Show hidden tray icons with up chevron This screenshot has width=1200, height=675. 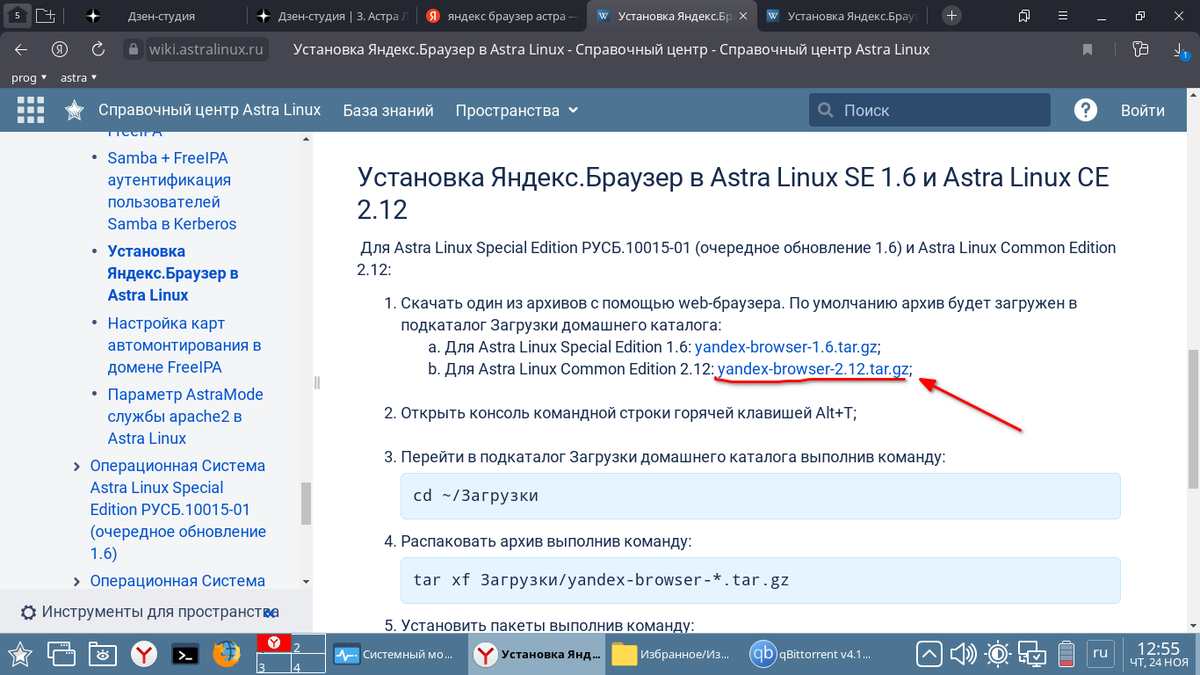click(x=929, y=654)
